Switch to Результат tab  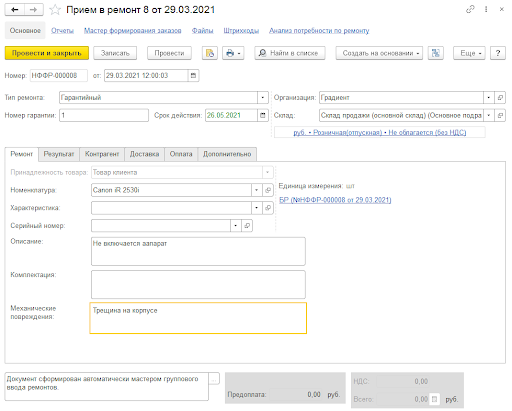(59, 154)
